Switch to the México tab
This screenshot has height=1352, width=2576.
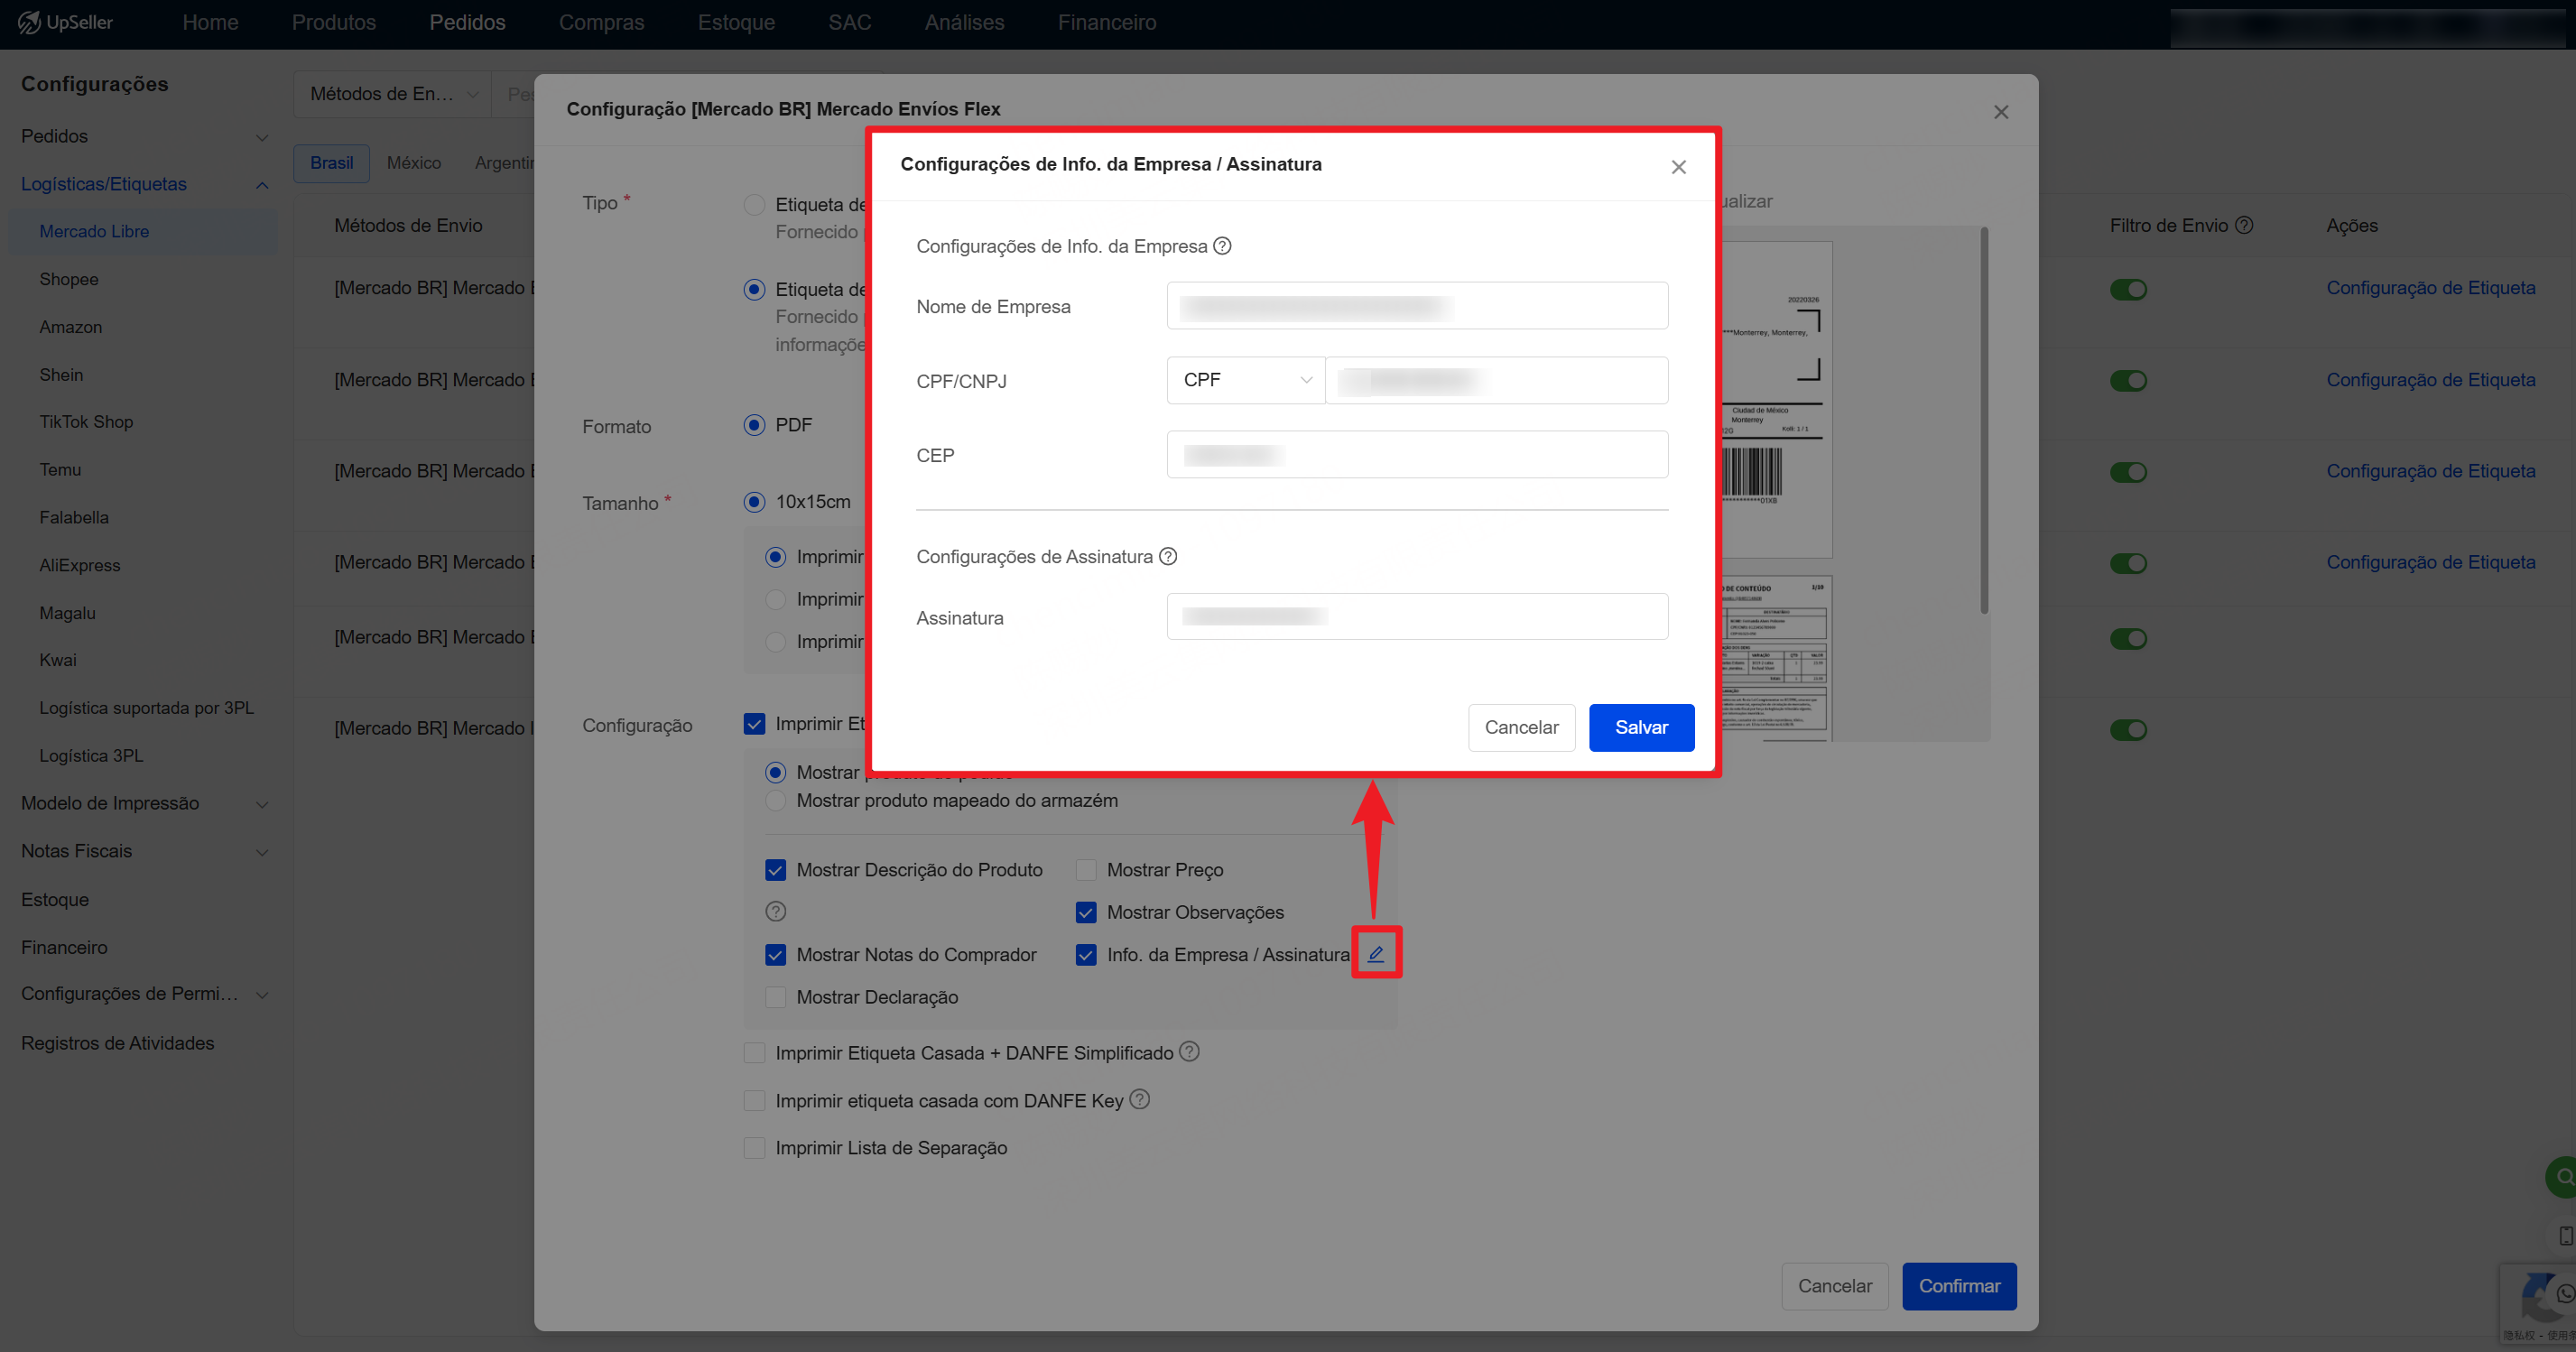pos(413,163)
